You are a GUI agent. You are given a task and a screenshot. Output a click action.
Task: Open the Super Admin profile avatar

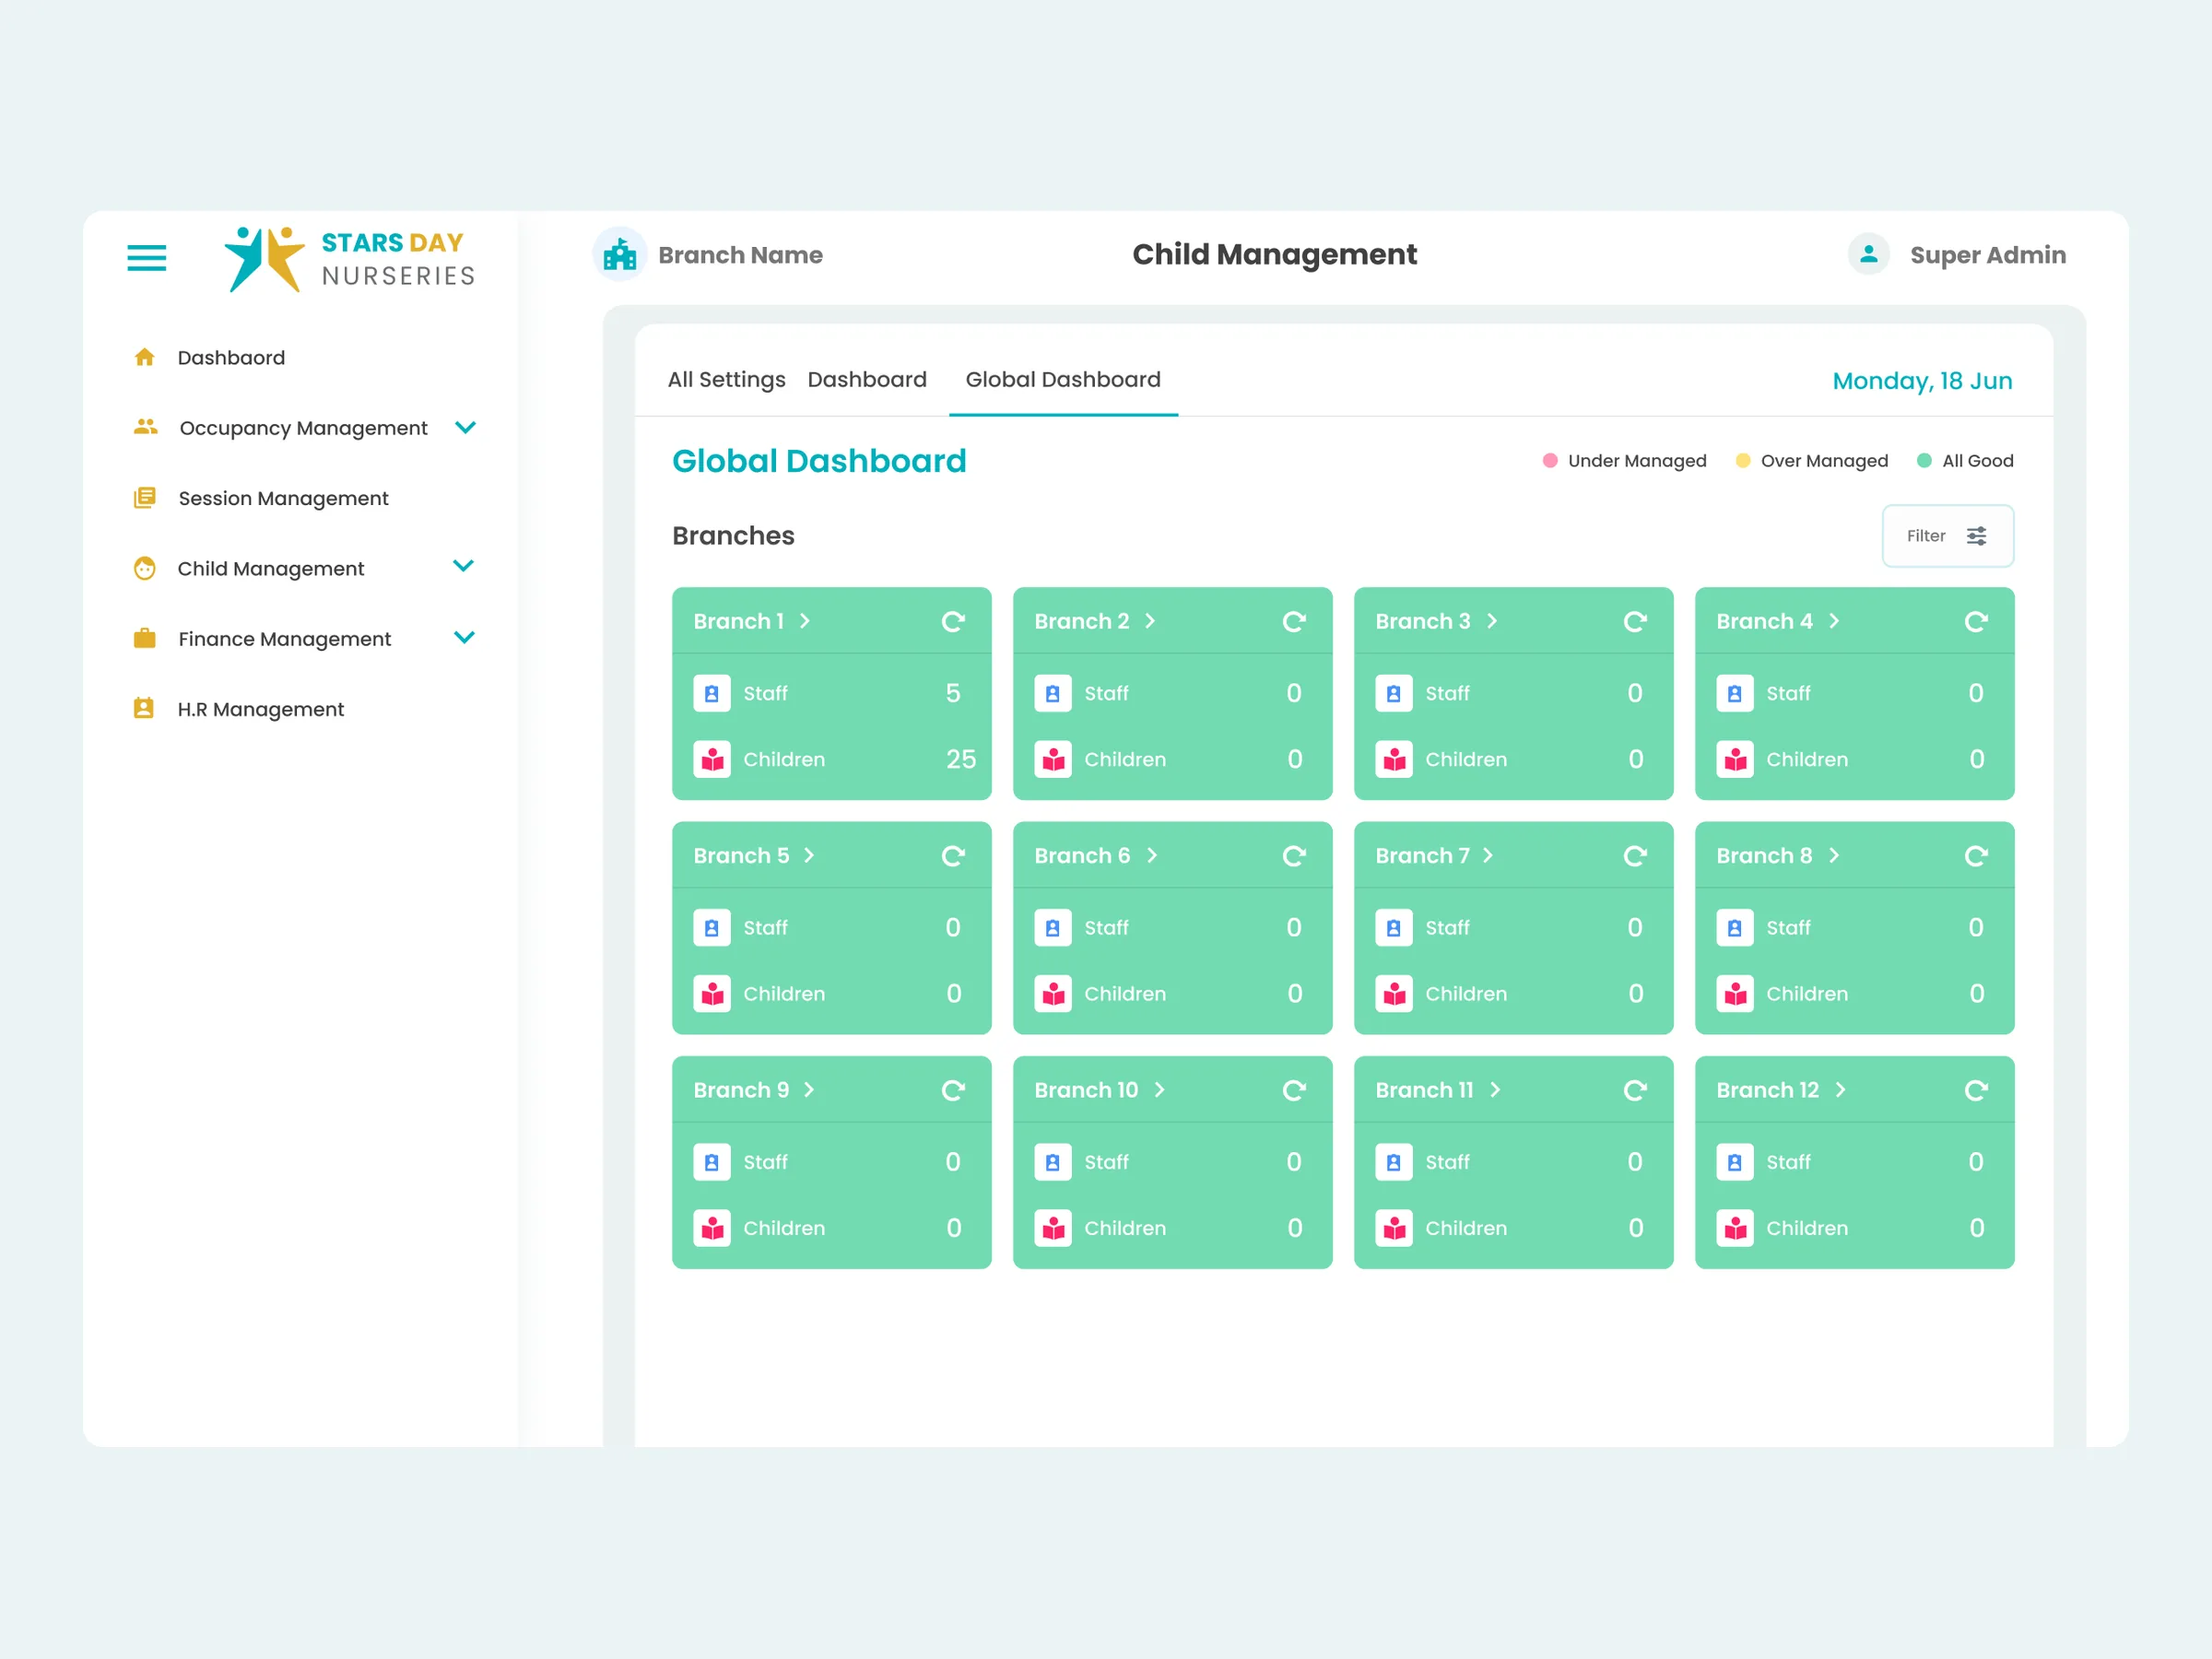(x=1868, y=254)
